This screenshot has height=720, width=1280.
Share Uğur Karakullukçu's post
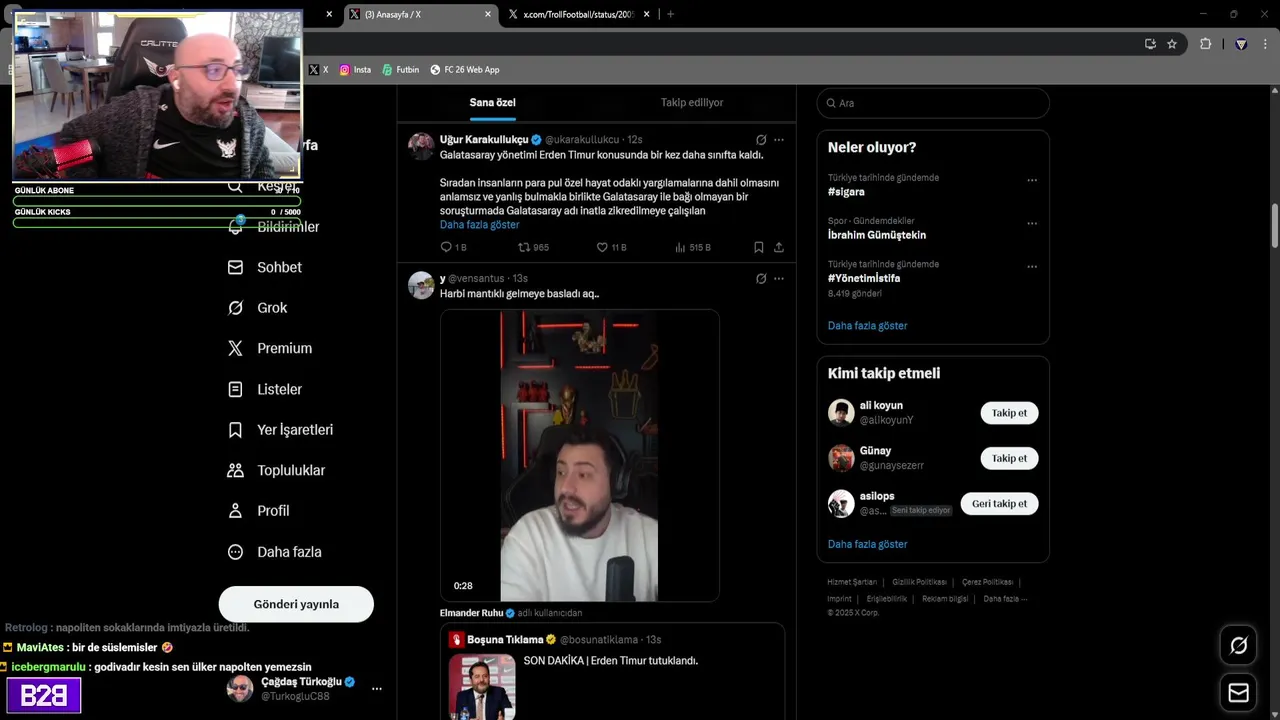tap(779, 247)
